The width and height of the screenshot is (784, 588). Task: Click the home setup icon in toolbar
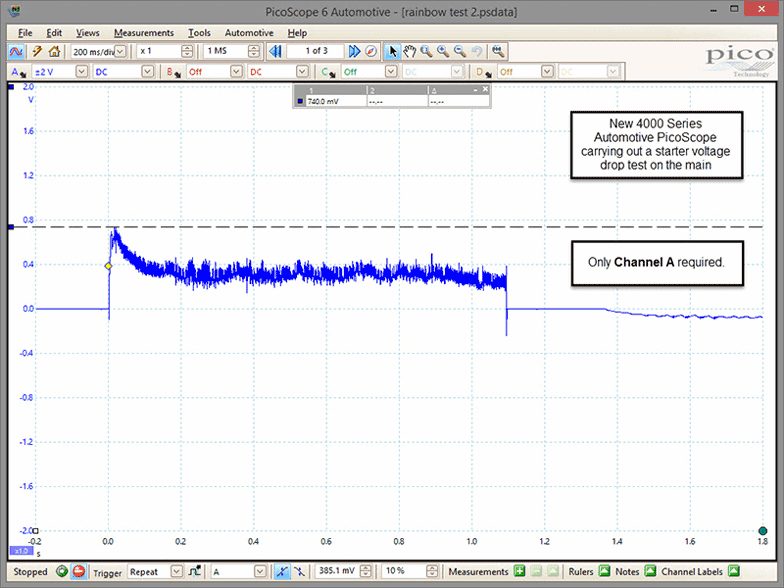coord(54,51)
